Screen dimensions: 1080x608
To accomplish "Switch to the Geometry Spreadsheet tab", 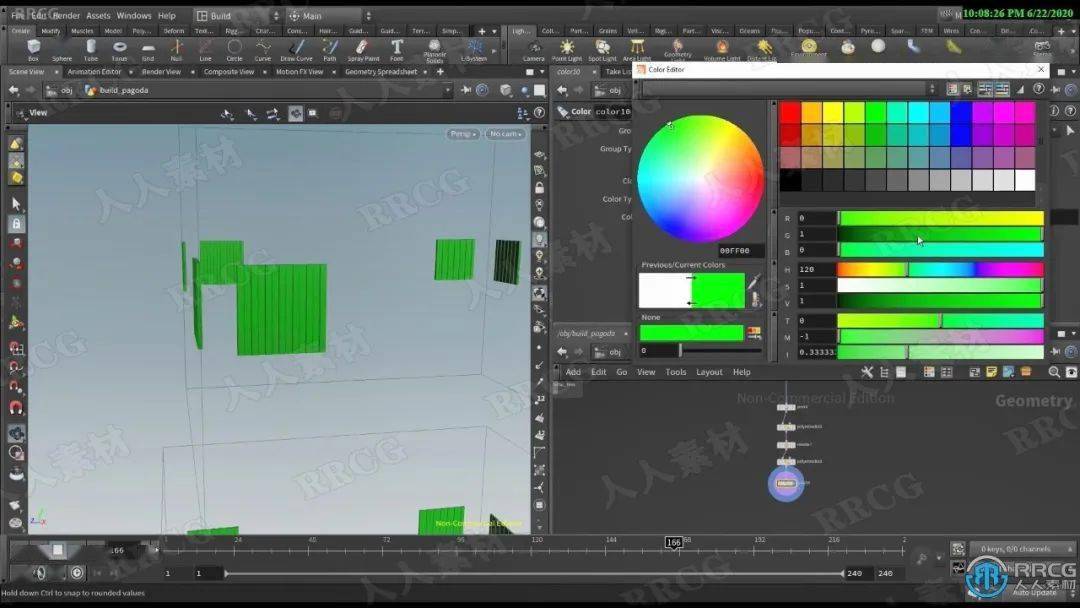I will [381, 72].
